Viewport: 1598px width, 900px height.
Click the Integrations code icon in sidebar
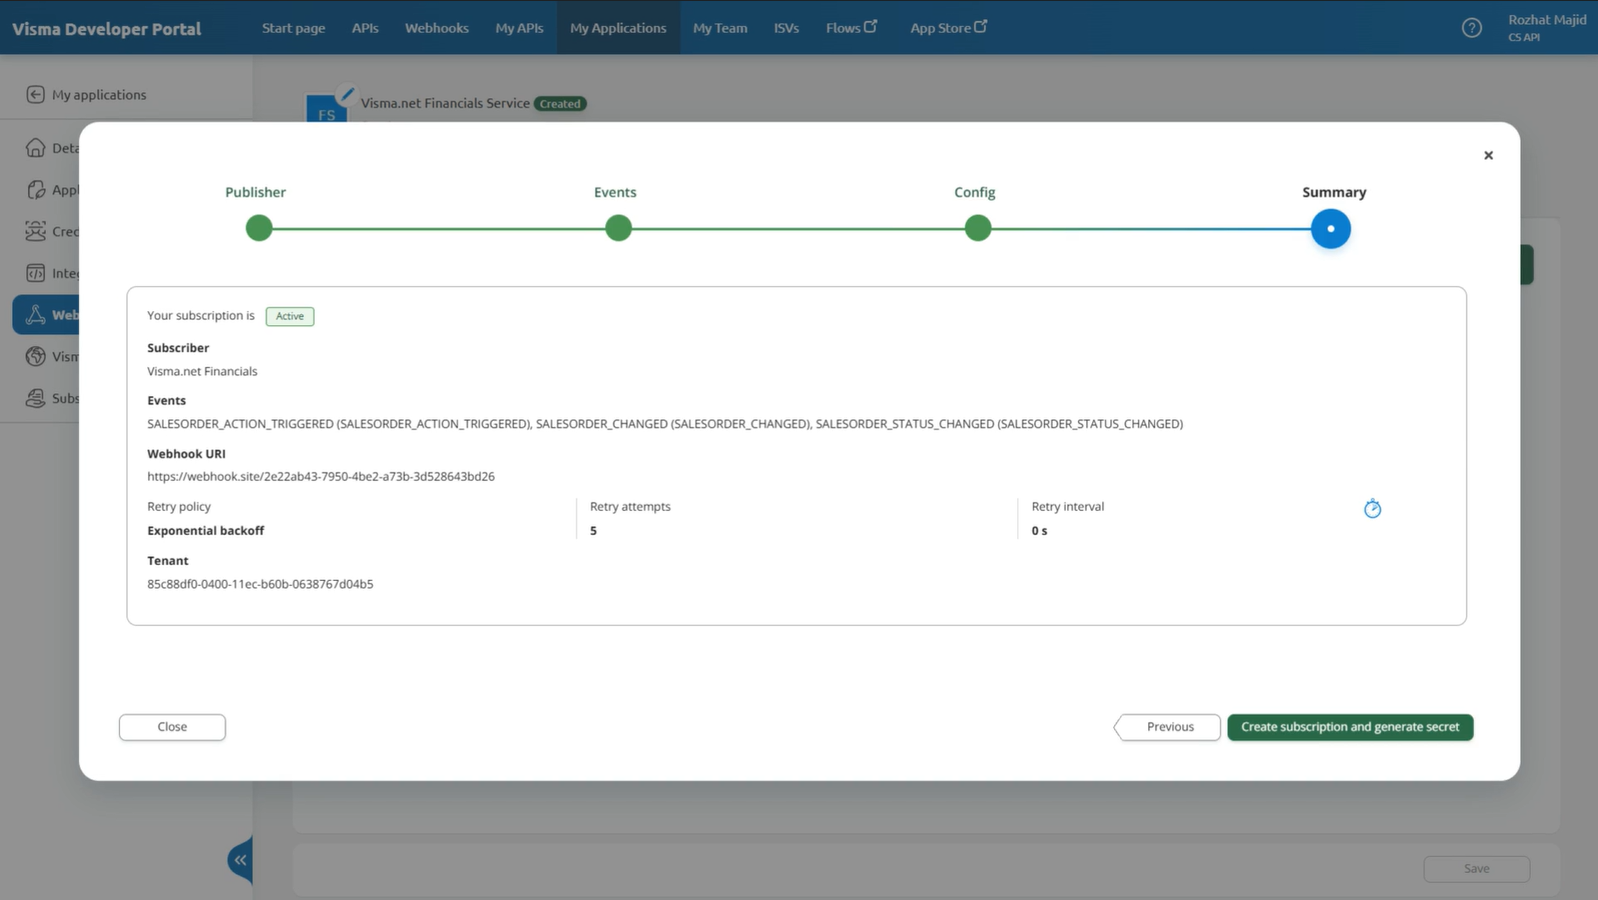(36, 273)
